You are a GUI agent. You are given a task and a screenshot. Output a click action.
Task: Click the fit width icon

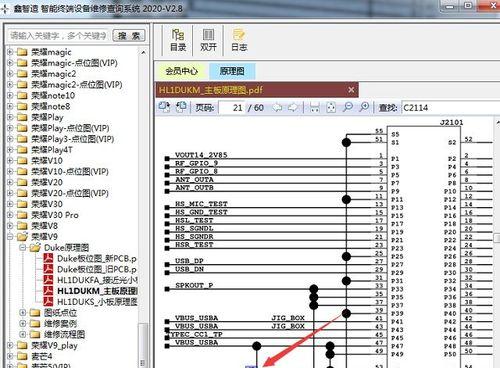(314, 107)
